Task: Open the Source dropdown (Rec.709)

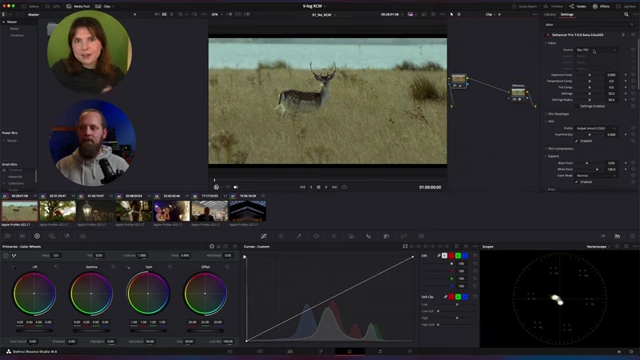Action: tap(596, 50)
